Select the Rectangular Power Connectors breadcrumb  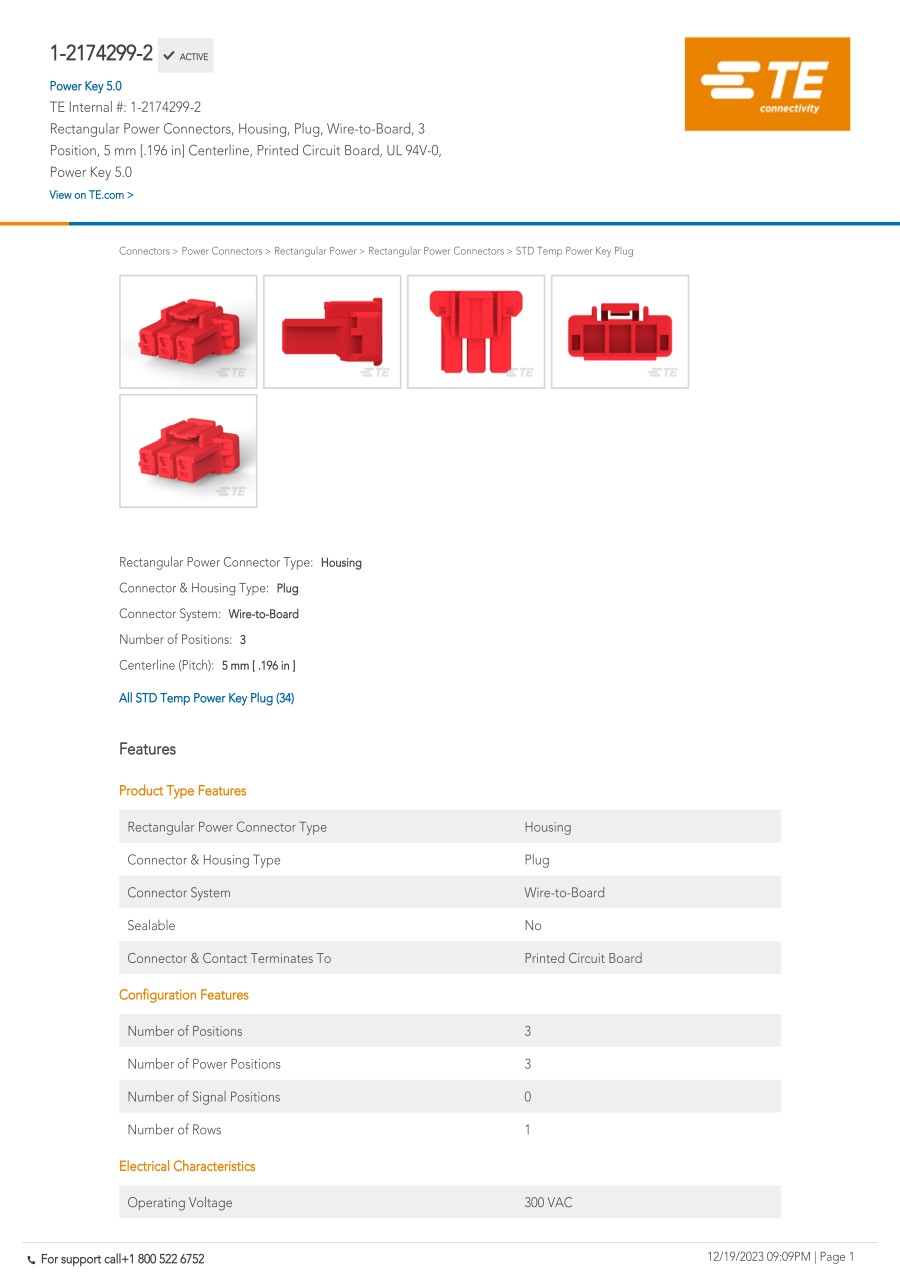[x=436, y=251]
